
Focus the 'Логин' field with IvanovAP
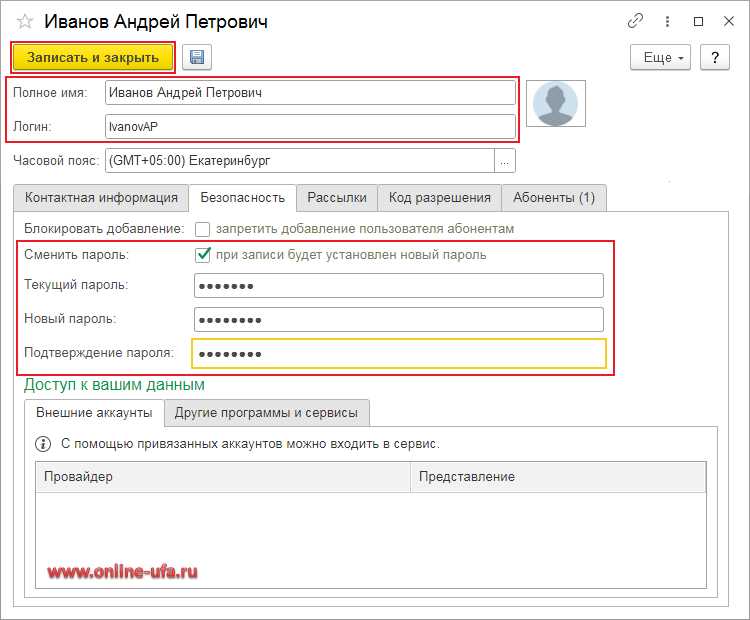(x=310, y=127)
